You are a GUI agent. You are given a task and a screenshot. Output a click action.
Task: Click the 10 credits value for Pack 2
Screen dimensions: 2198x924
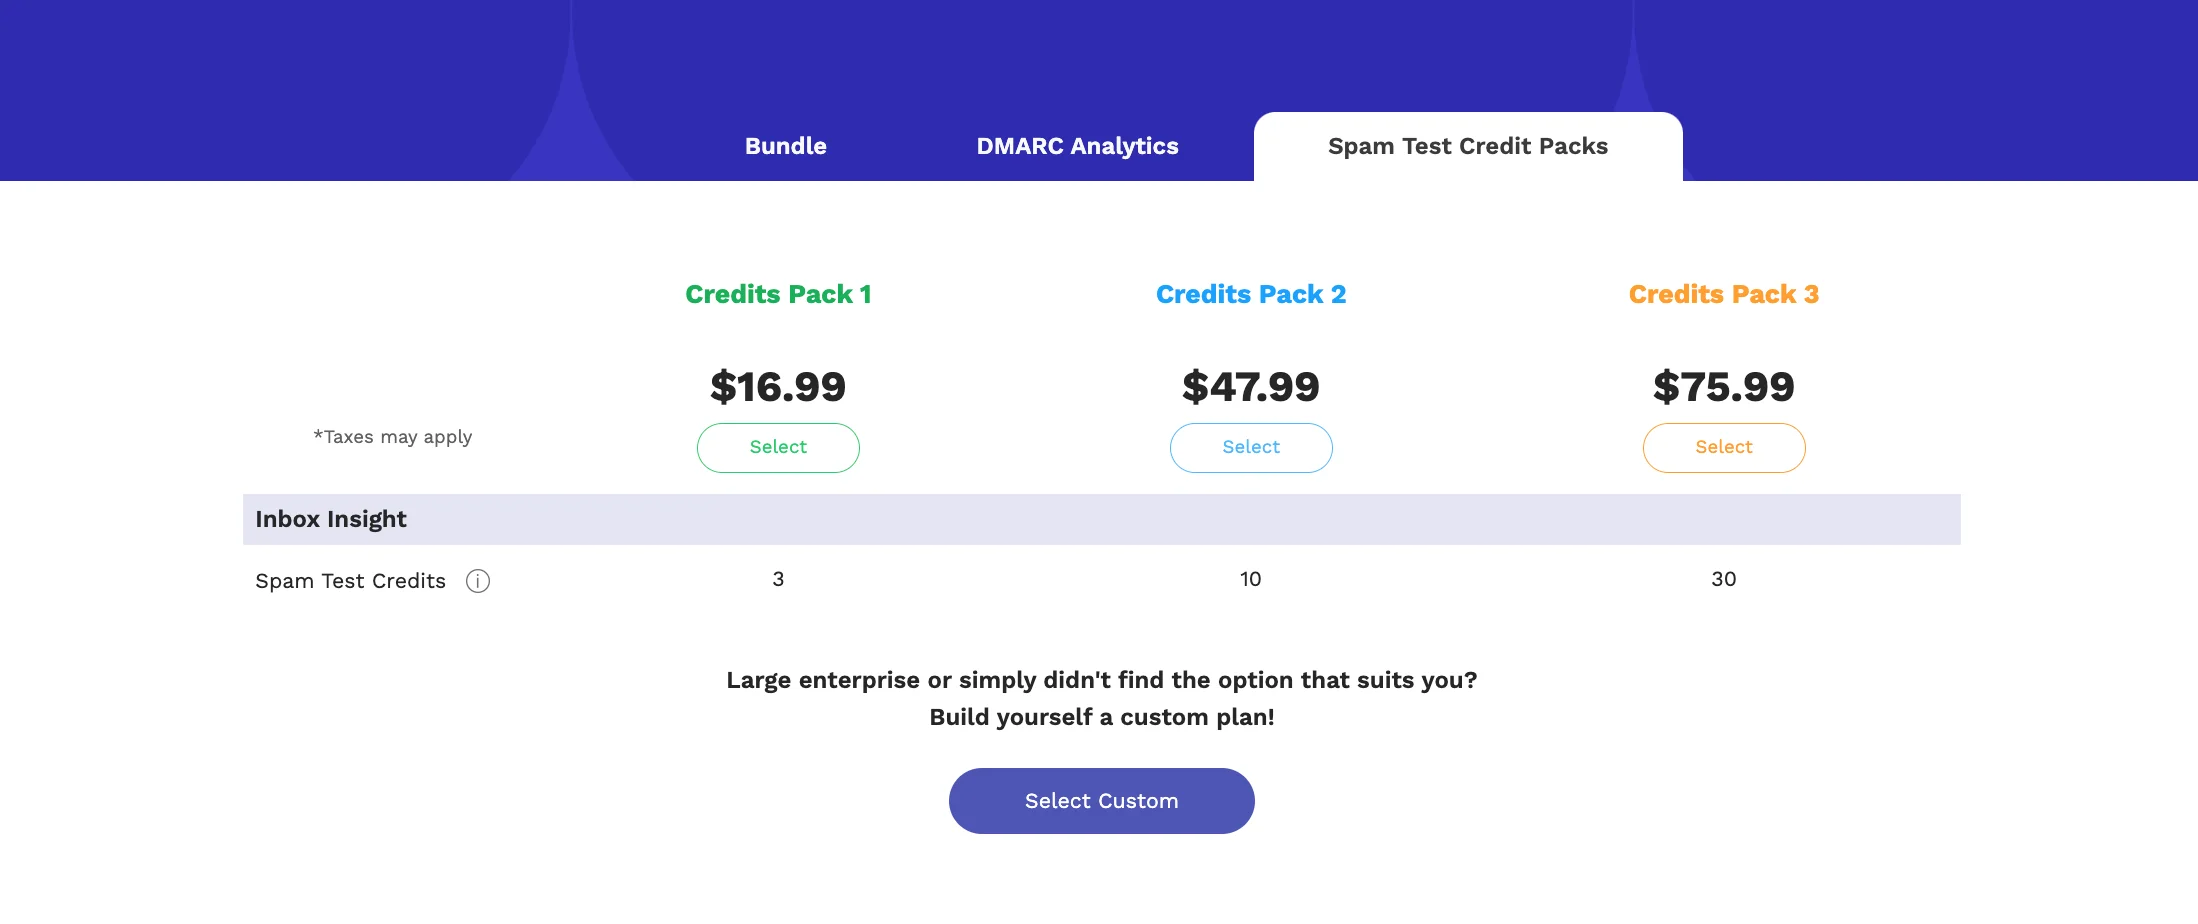(x=1251, y=579)
